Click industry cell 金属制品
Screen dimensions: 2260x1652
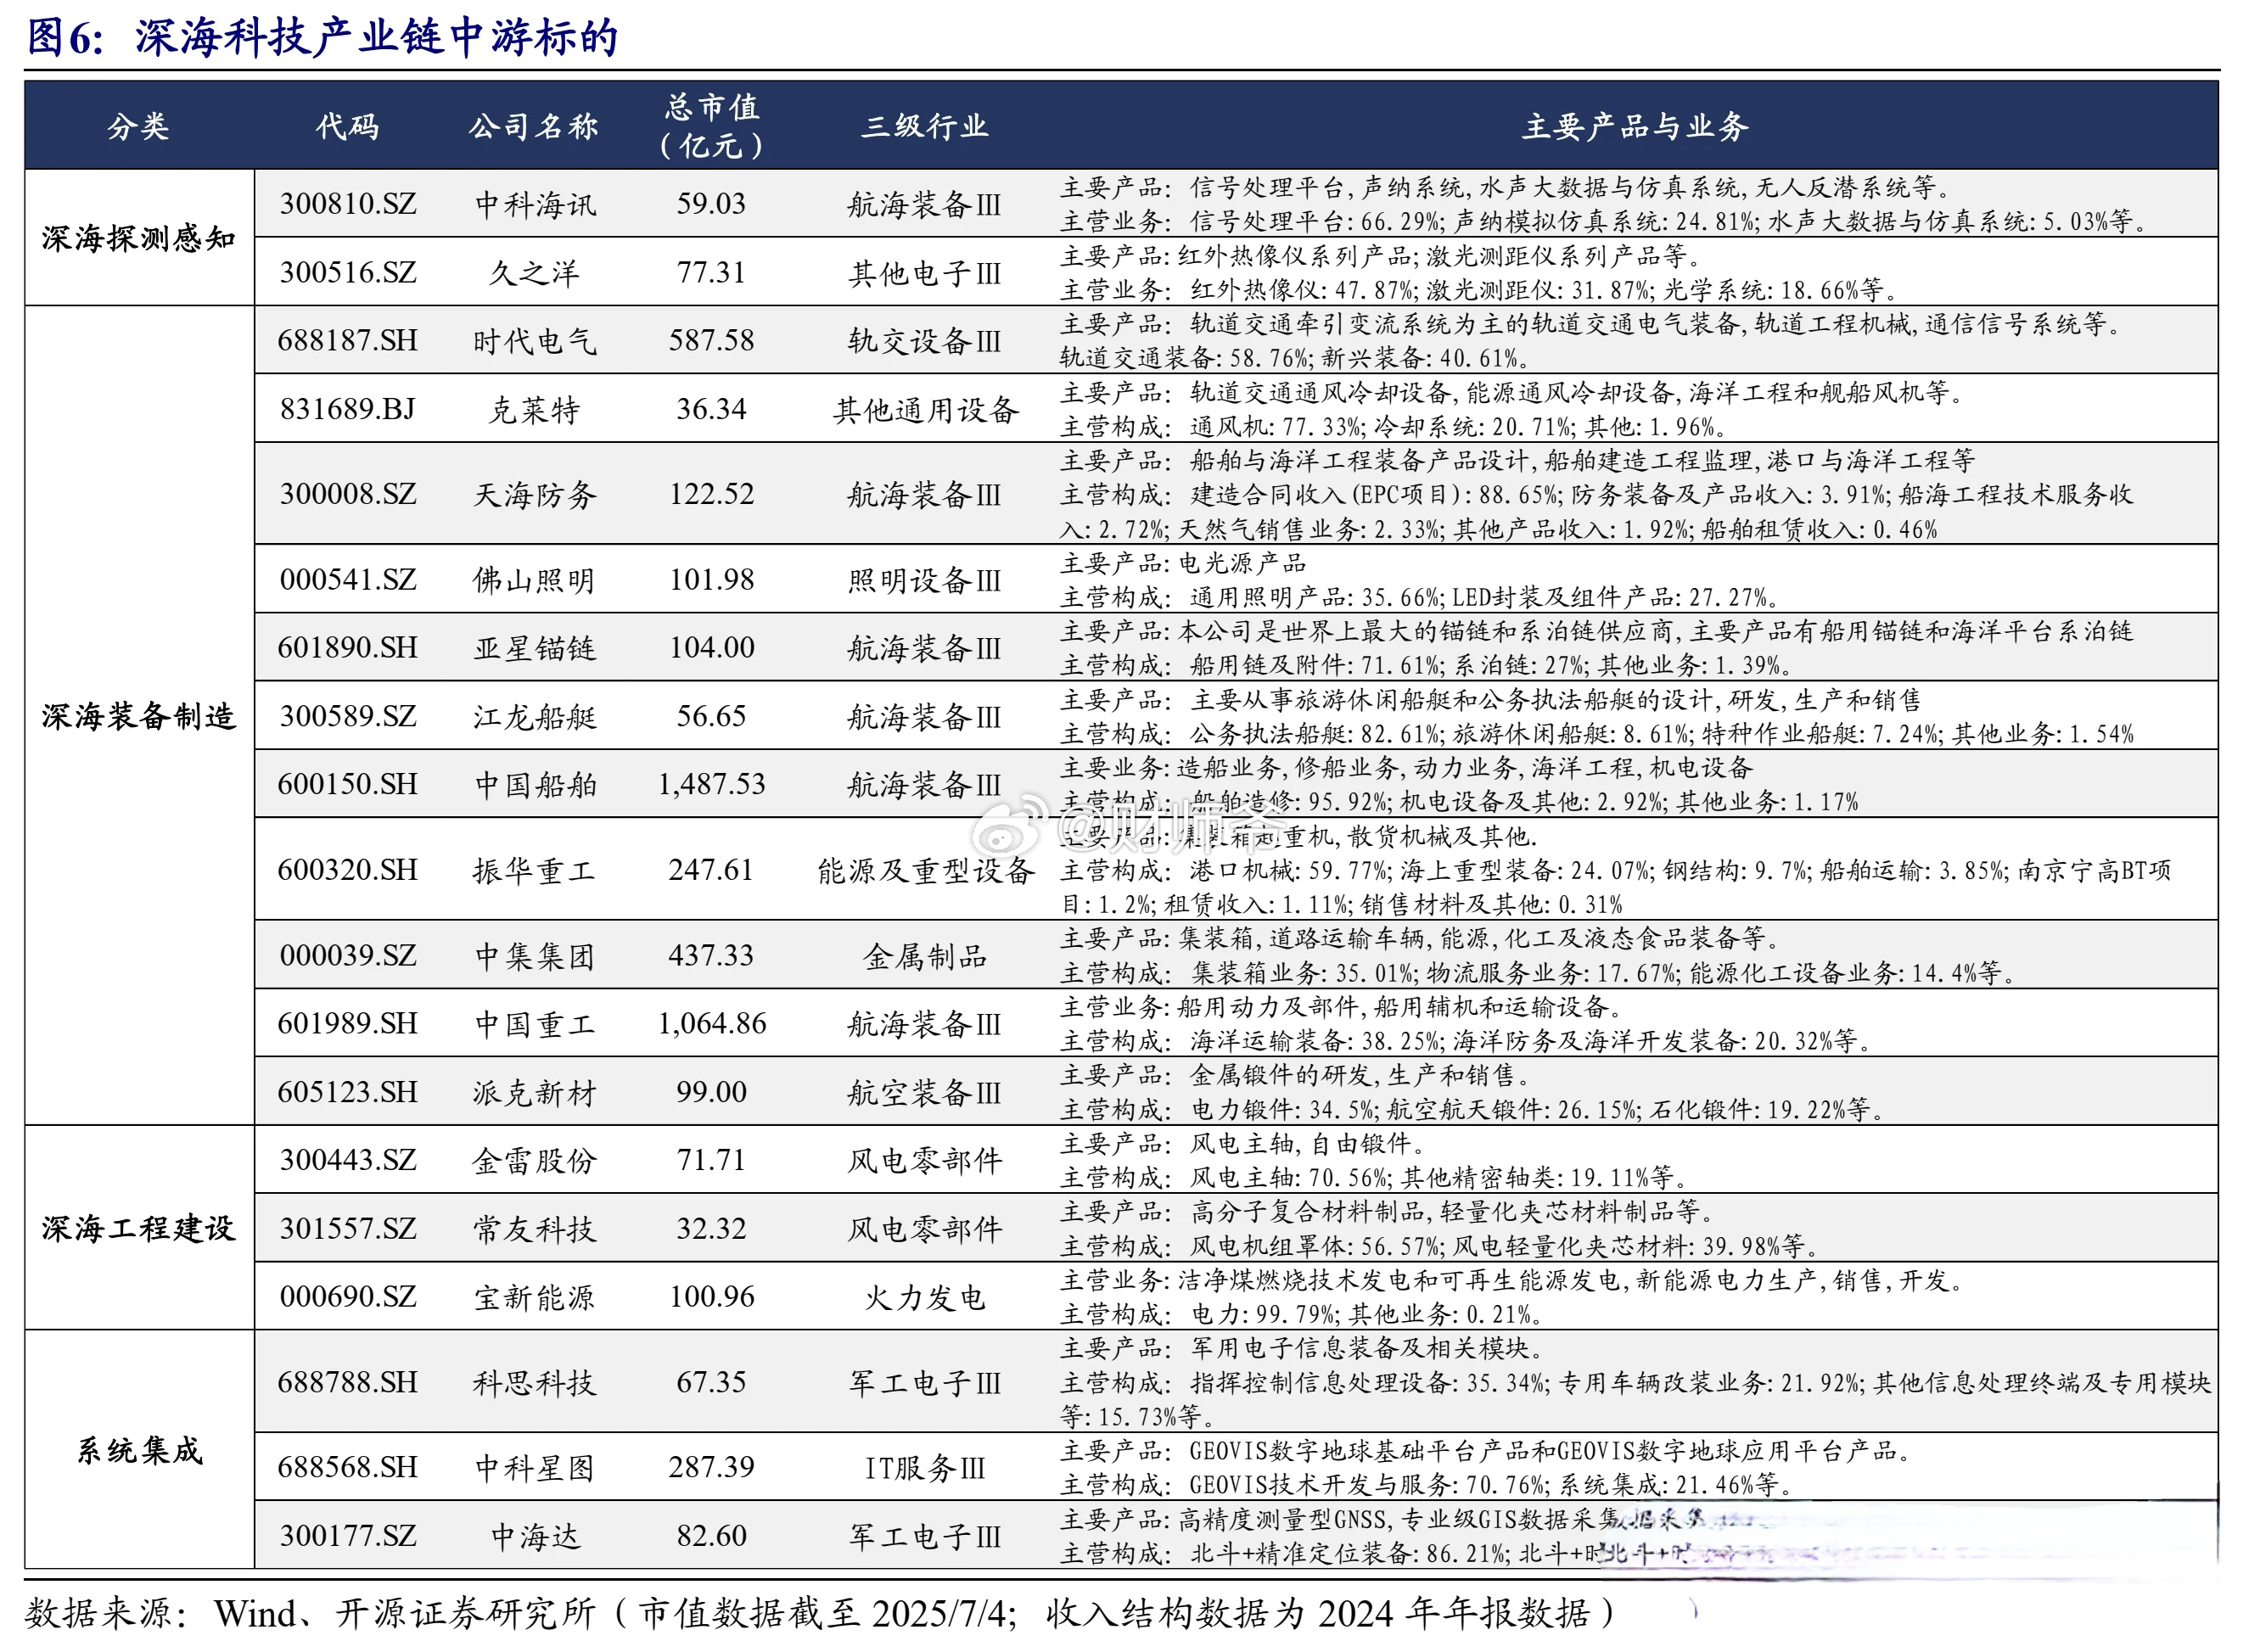coord(925,957)
